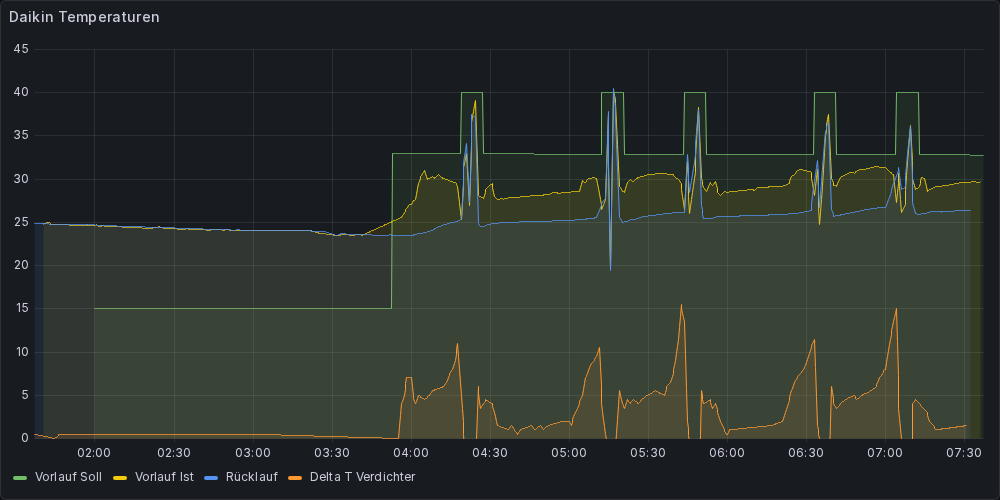Open color picker for orange Delta T swatch

point(295,477)
